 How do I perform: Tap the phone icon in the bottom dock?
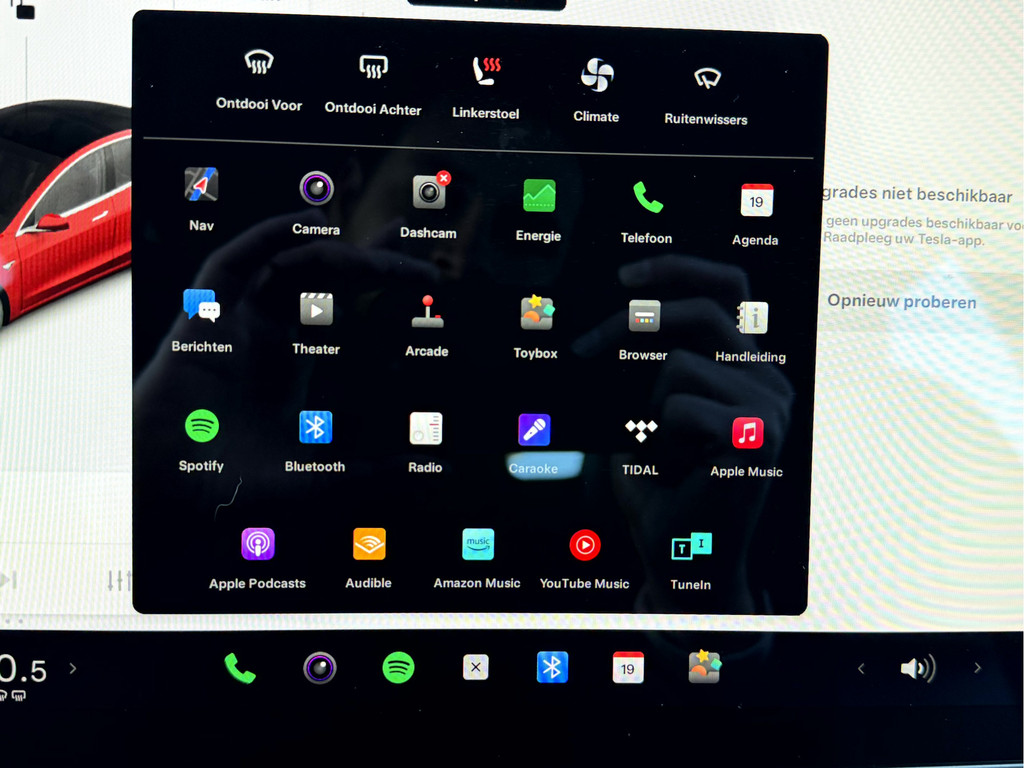click(240, 668)
